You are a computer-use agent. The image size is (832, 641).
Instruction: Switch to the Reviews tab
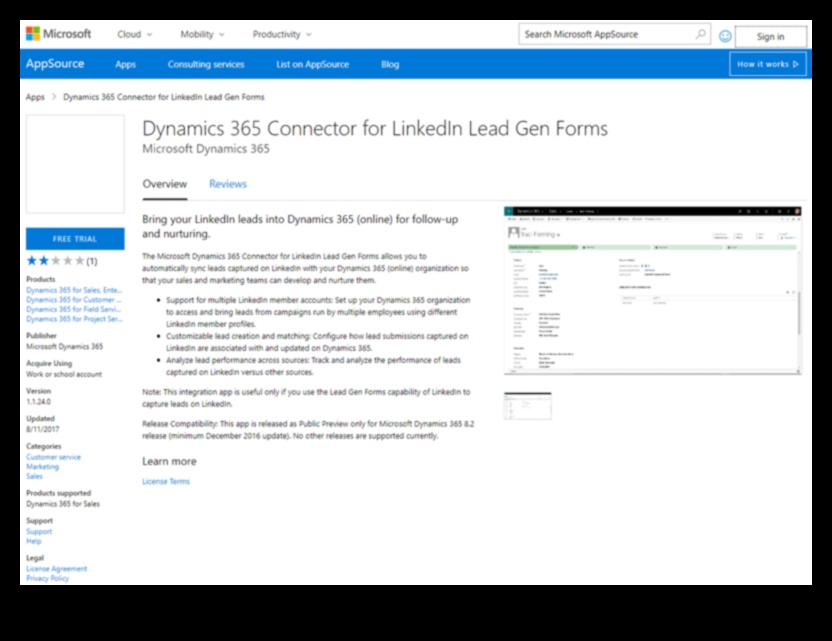click(227, 185)
